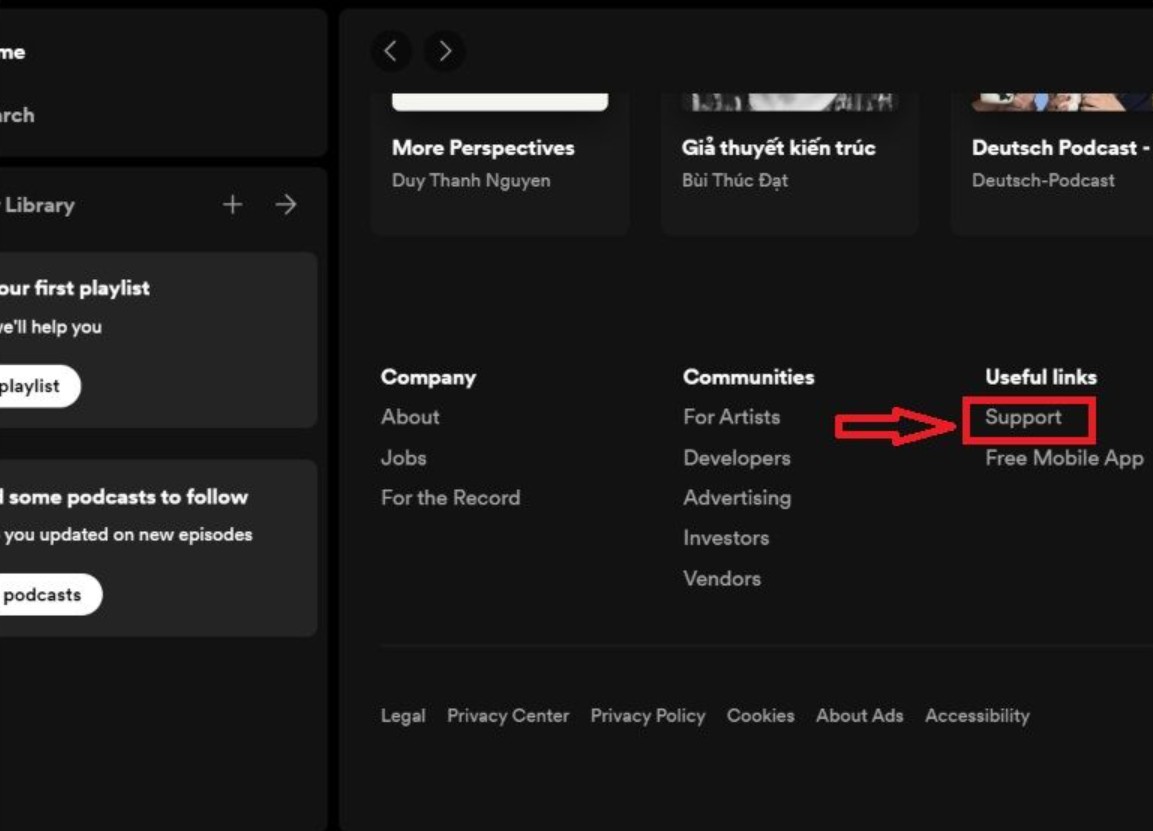Open the Accessibility footer link

pos(977,716)
